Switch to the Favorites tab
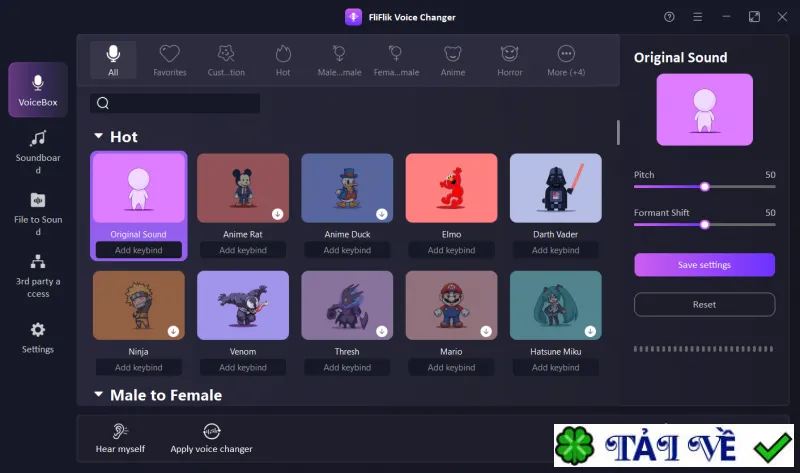This screenshot has height=473, width=800. (x=170, y=60)
